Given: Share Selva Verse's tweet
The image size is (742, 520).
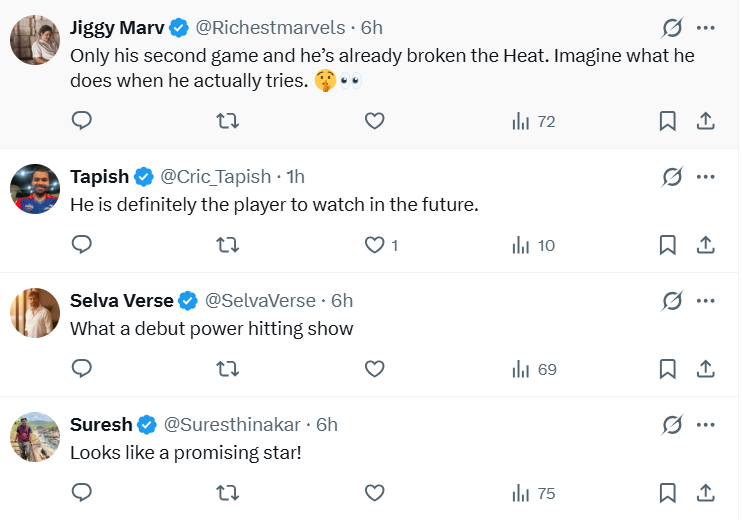Looking at the screenshot, I should tap(704, 369).
